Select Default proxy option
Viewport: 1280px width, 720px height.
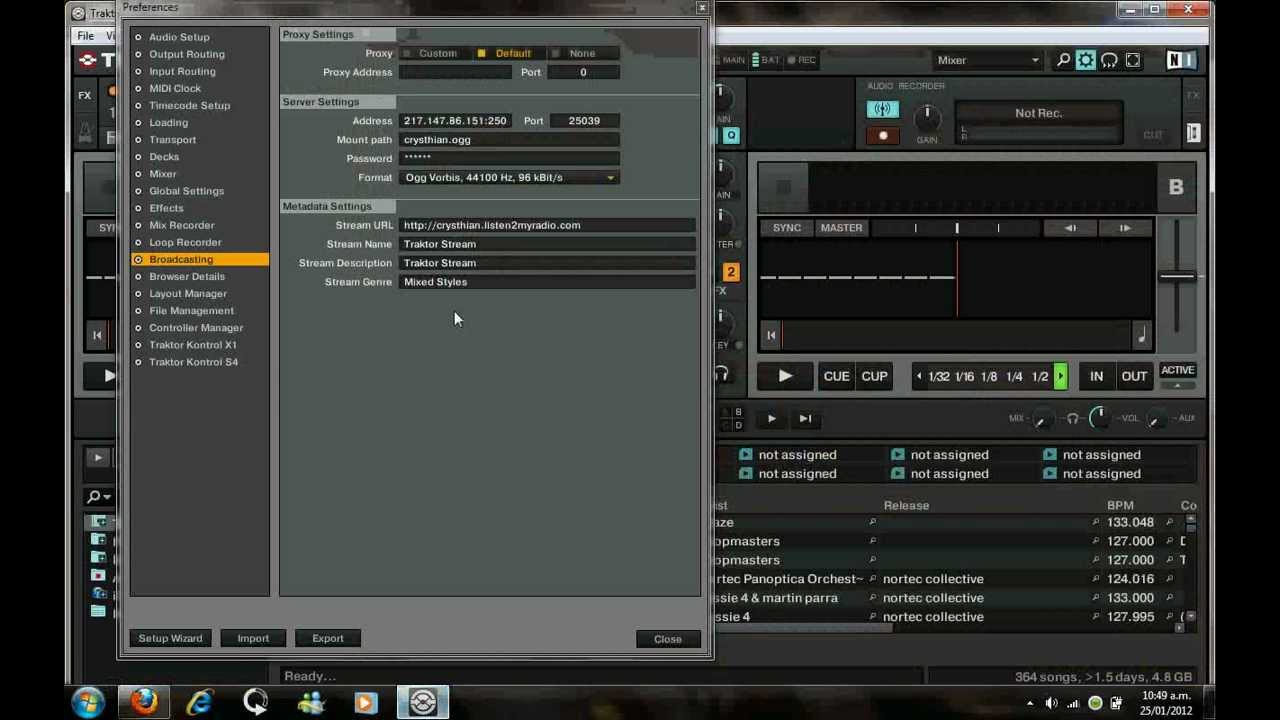click(513, 53)
